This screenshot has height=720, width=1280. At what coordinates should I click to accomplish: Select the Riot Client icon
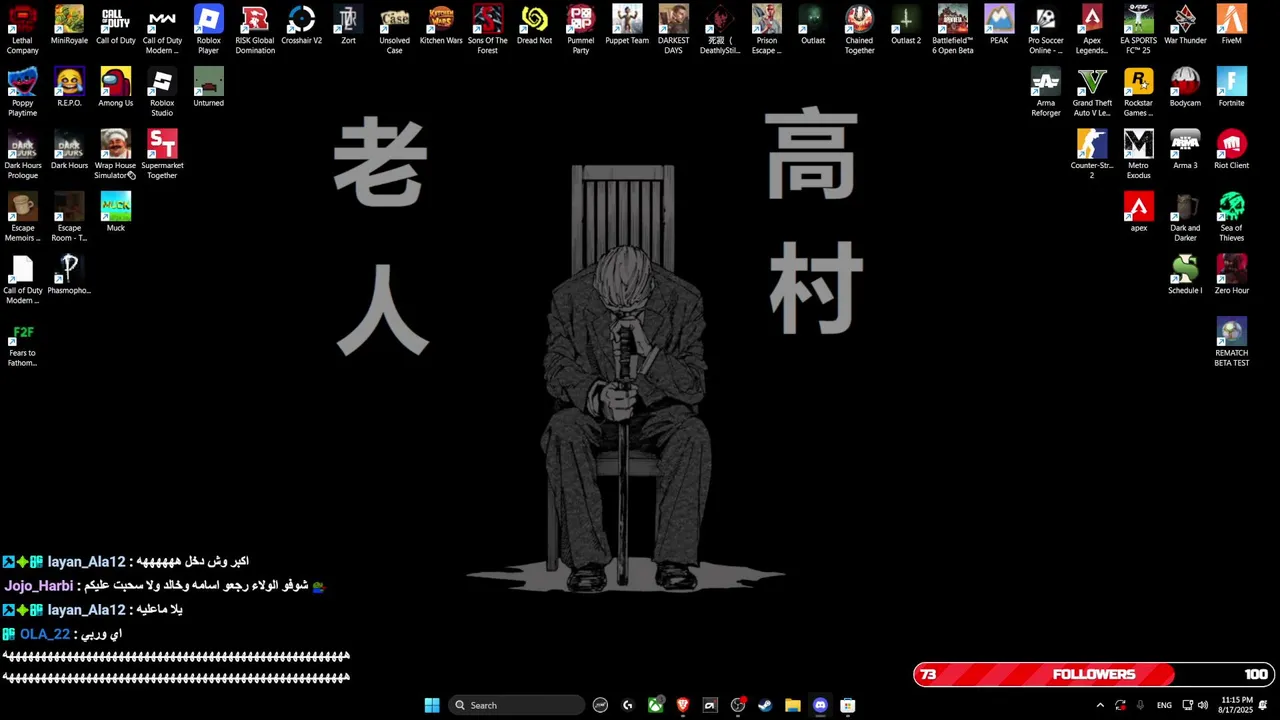tap(1231, 150)
